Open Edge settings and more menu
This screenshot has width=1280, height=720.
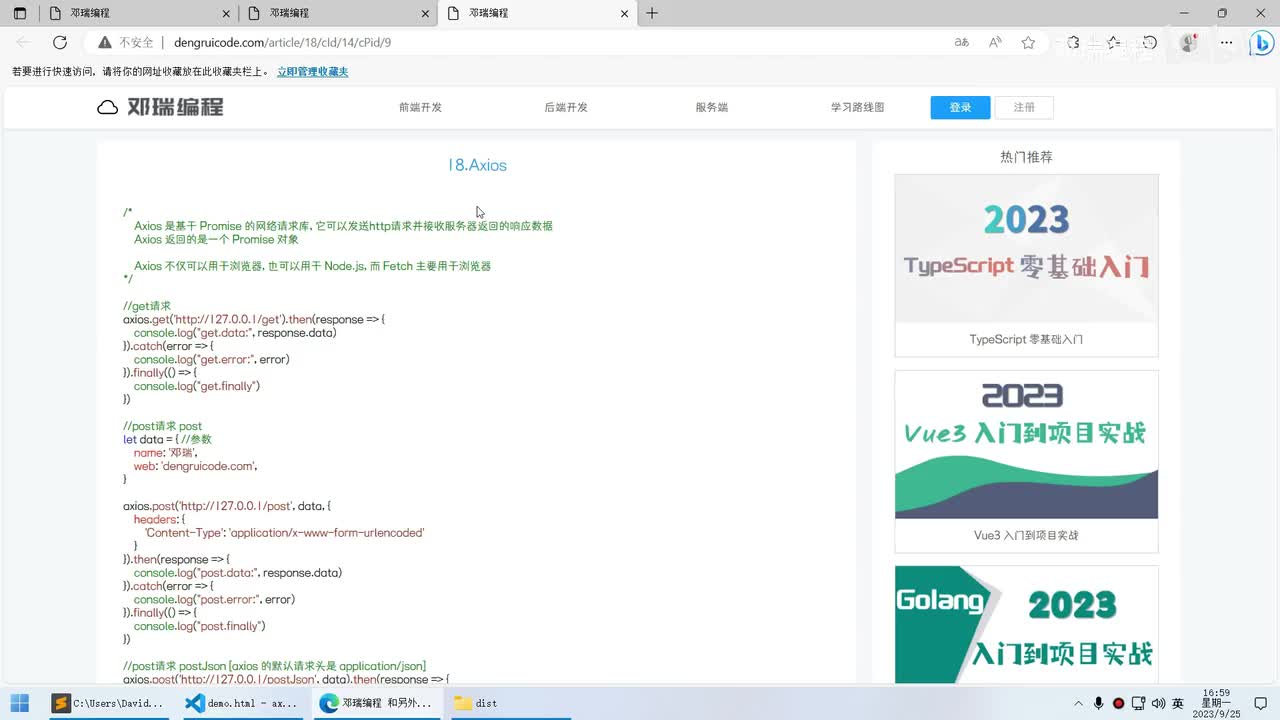(1227, 43)
